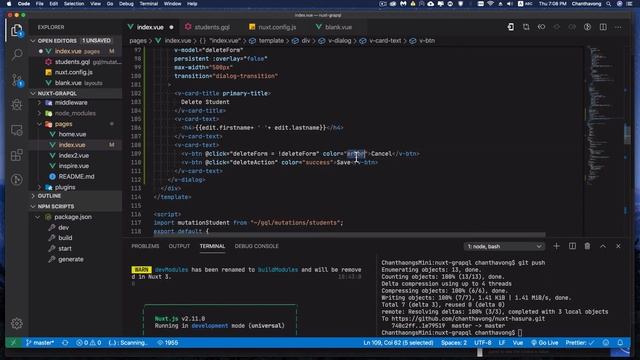The width and height of the screenshot is (640, 360).
Task: Collapse the OPEN EDITORS section
Action: coord(76,40)
